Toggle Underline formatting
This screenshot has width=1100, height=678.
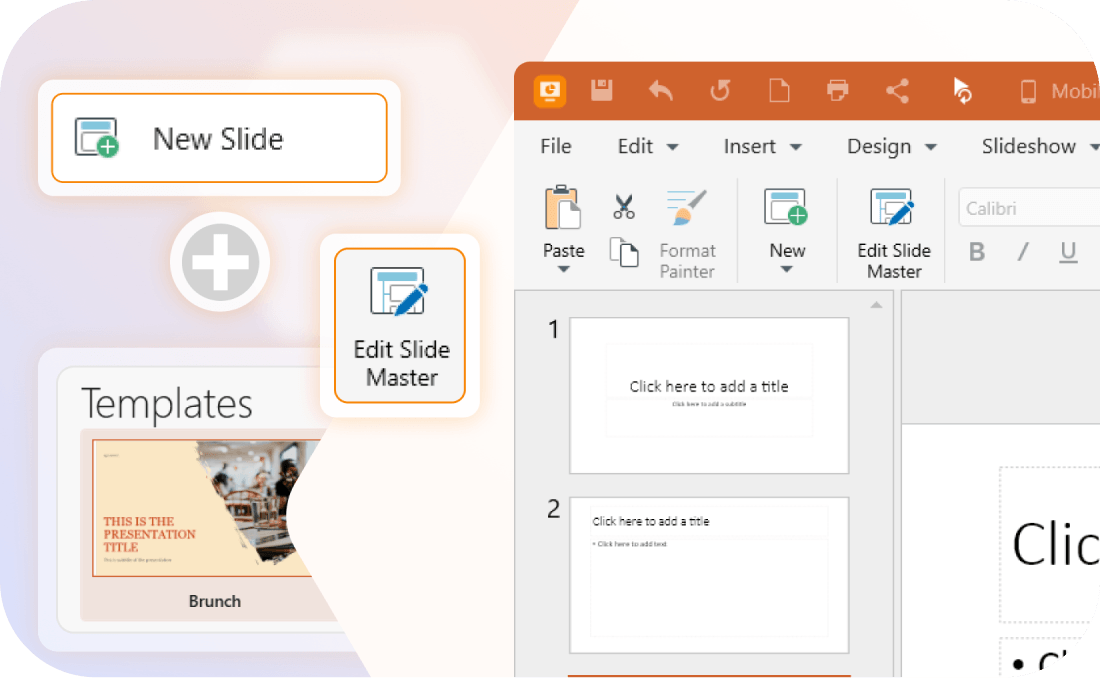tap(1068, 252)
